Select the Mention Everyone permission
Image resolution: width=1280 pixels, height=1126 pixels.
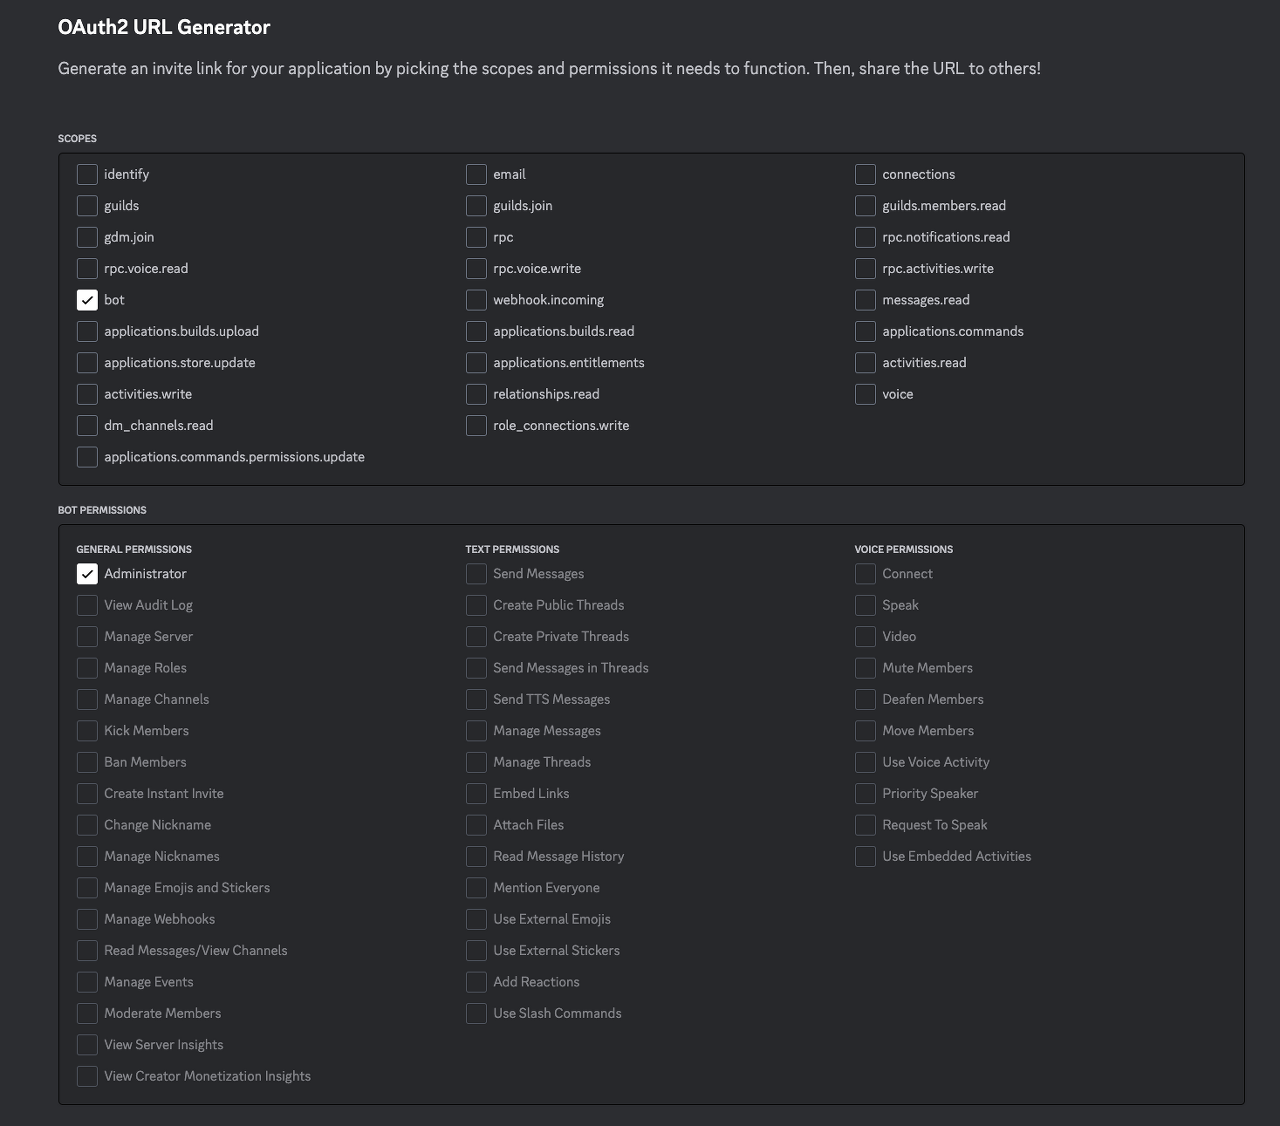click(x=476, y=888)
